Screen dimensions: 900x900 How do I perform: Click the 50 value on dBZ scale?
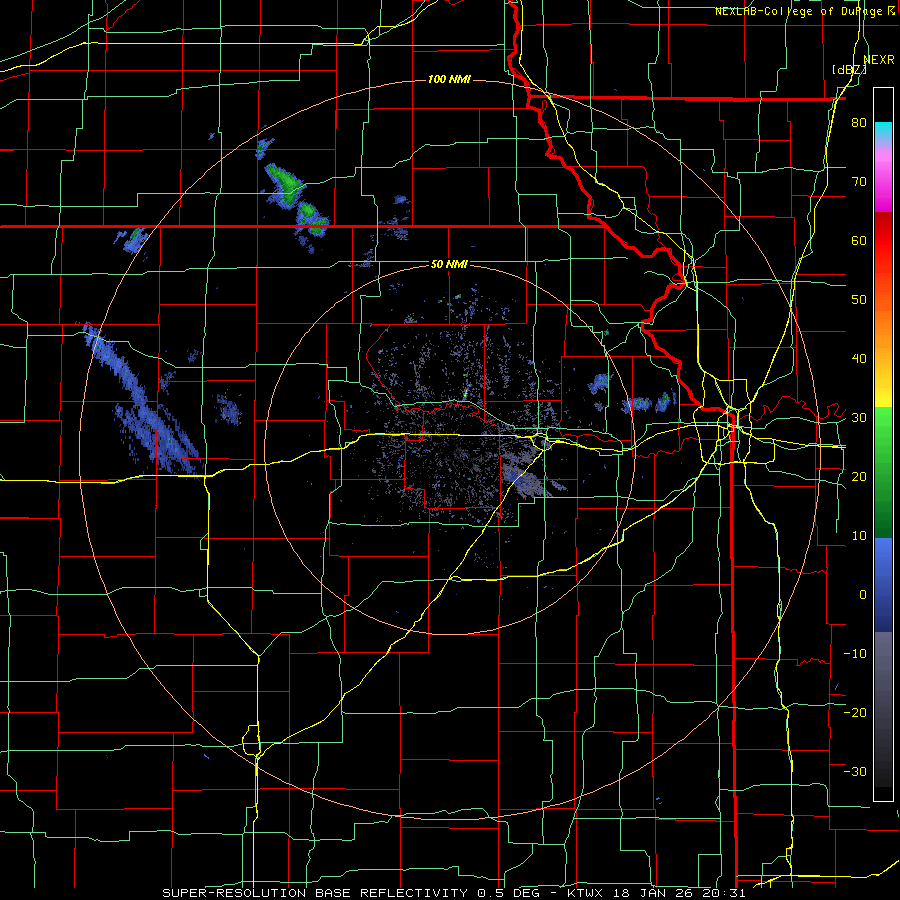[x=859, y=300]
